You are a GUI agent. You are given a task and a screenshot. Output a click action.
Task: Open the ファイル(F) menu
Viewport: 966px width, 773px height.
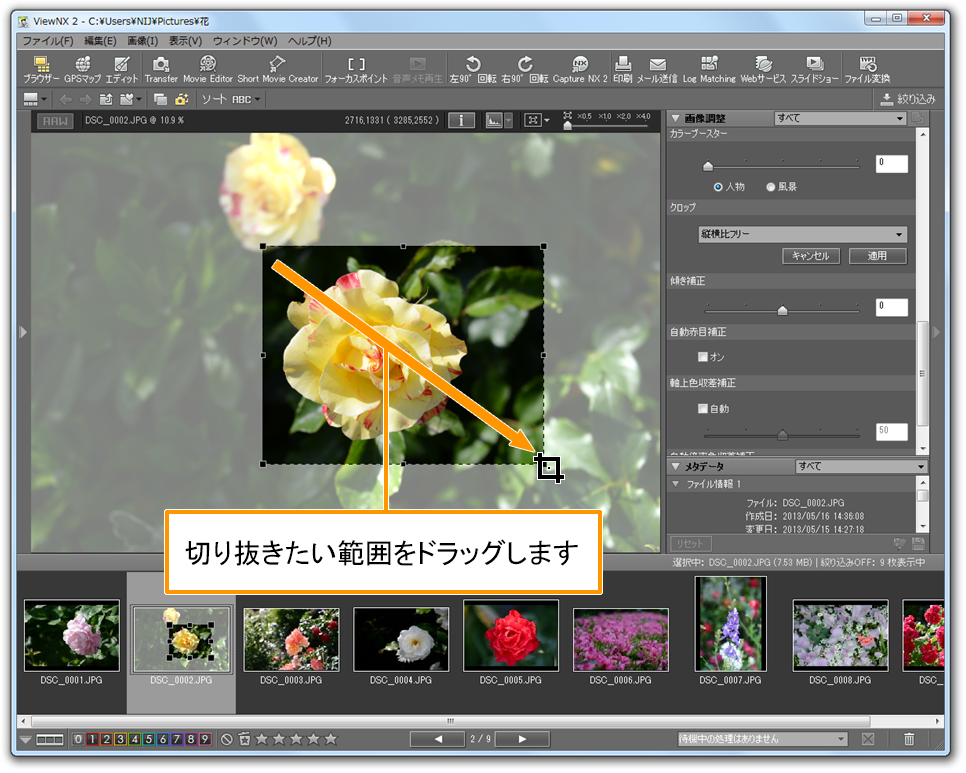pyautogui.click(x=47, y=41)
